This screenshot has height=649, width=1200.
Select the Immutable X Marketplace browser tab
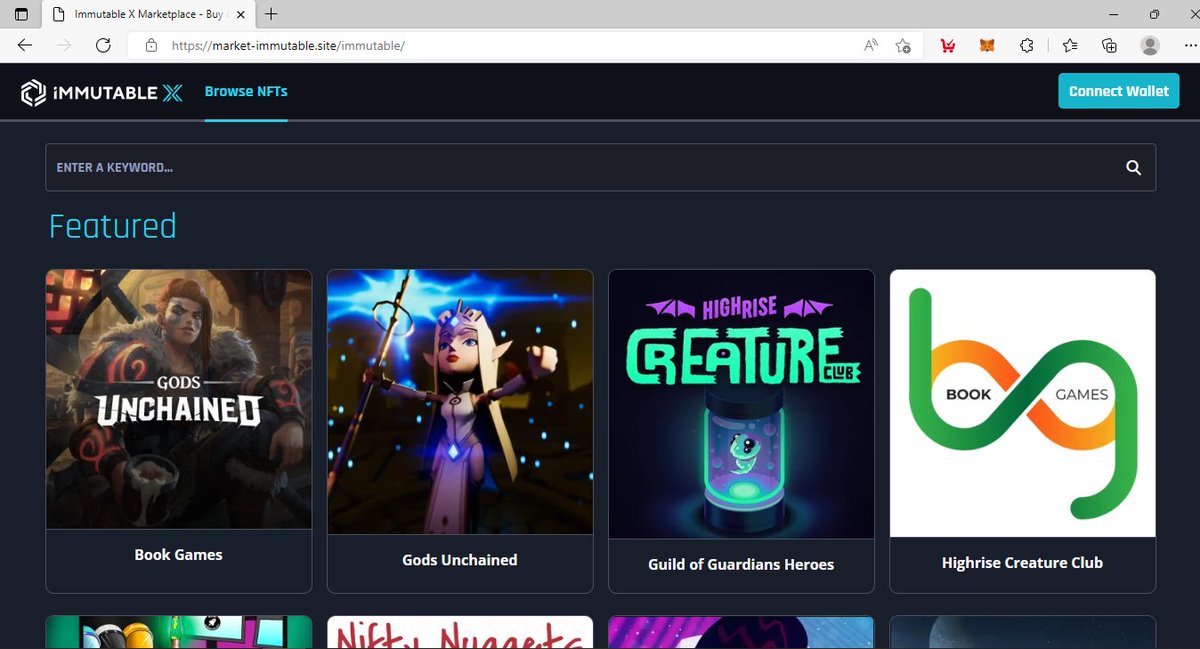tap(148, 14)
